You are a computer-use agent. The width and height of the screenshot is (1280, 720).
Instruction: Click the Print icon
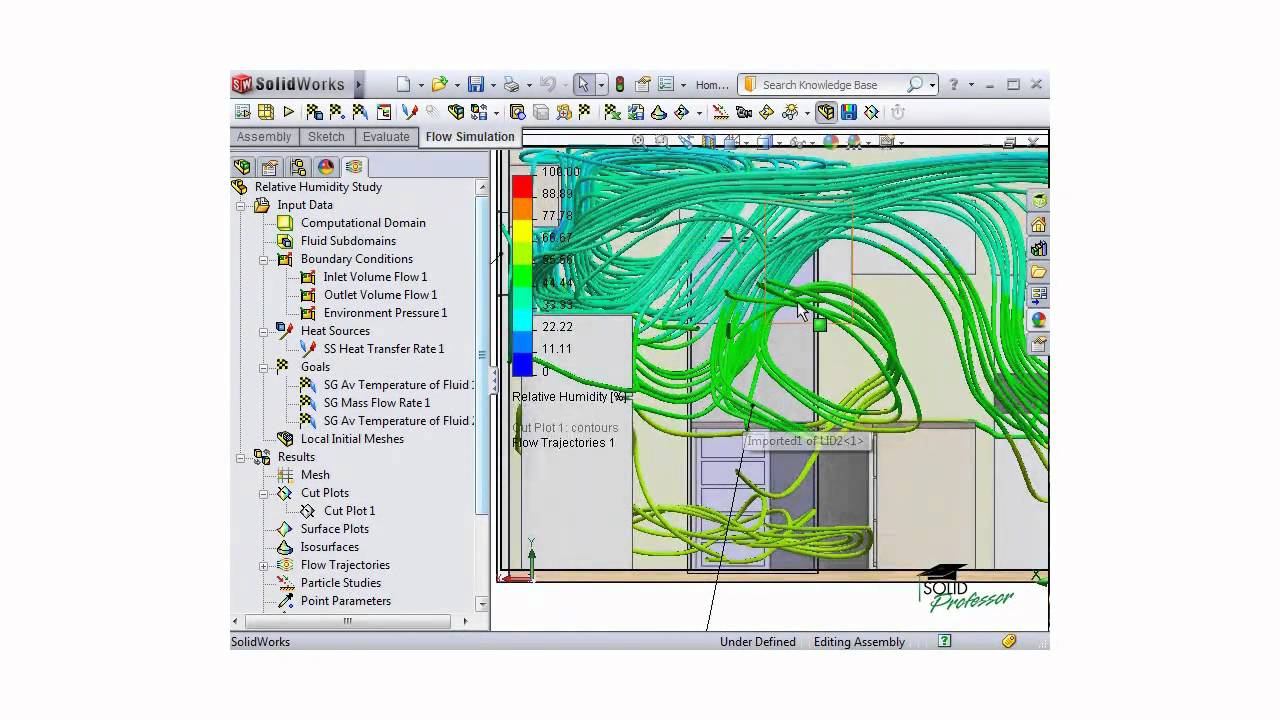point(511,85)
